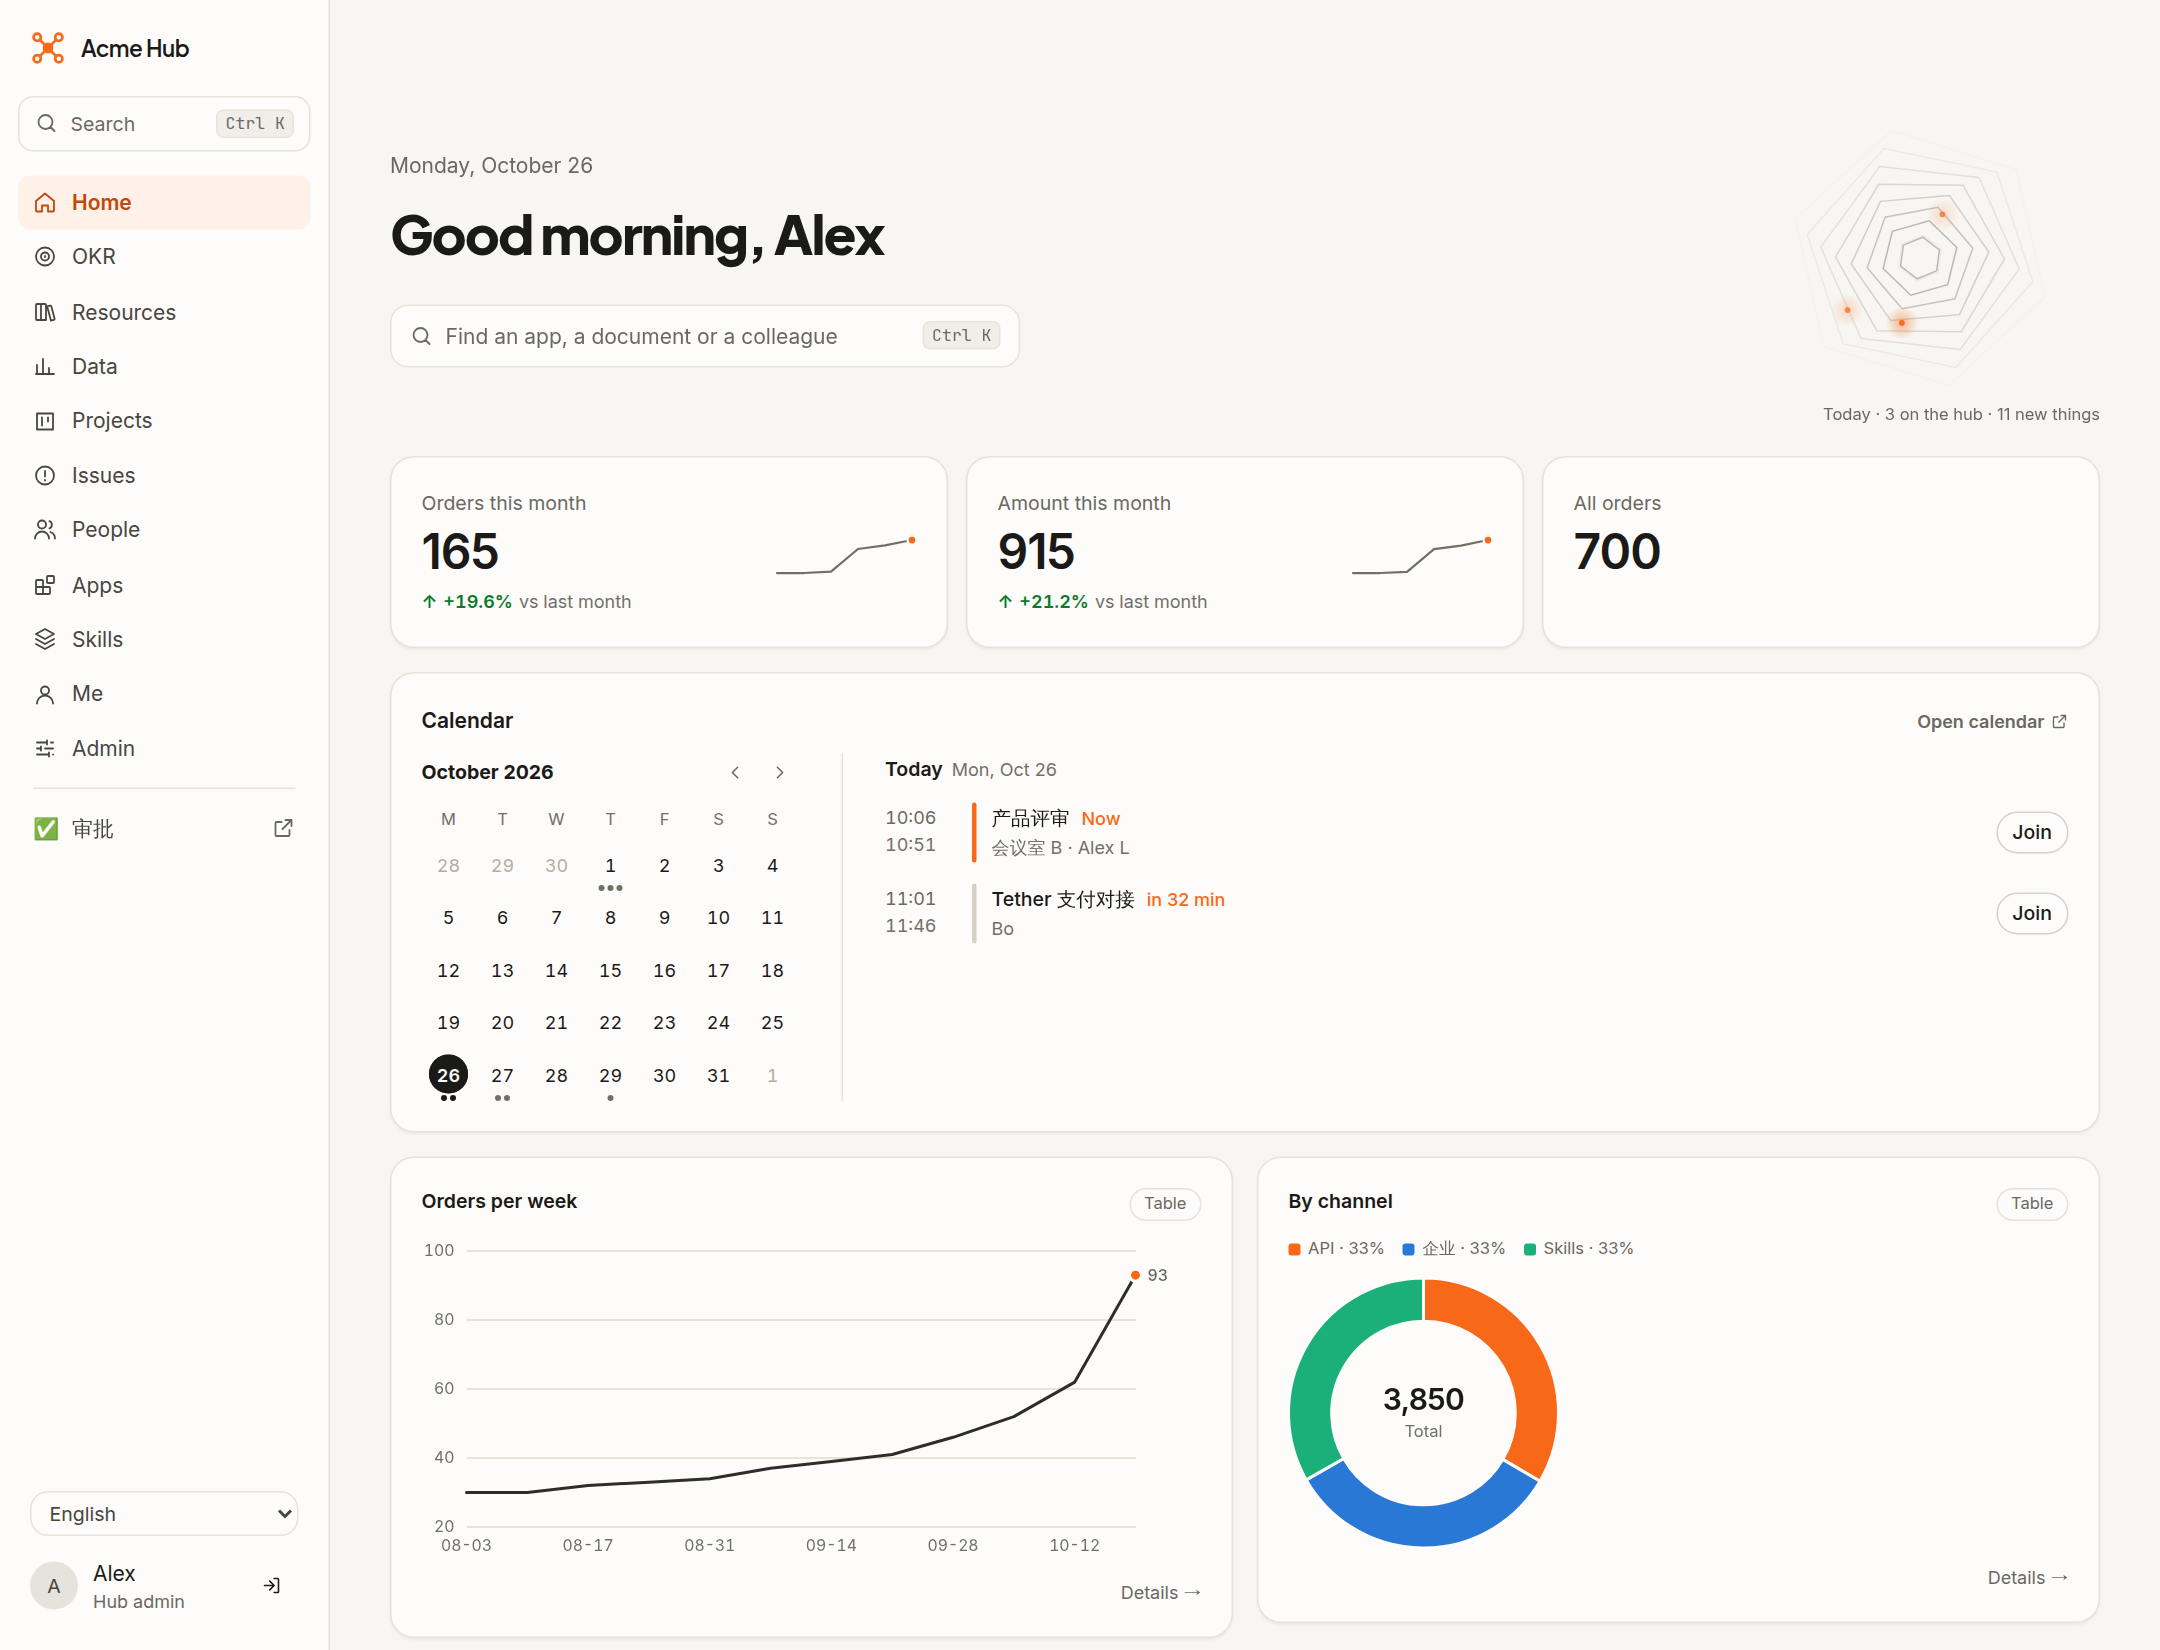
Task: Go to next calendar month
Action: tap(780, 772)
